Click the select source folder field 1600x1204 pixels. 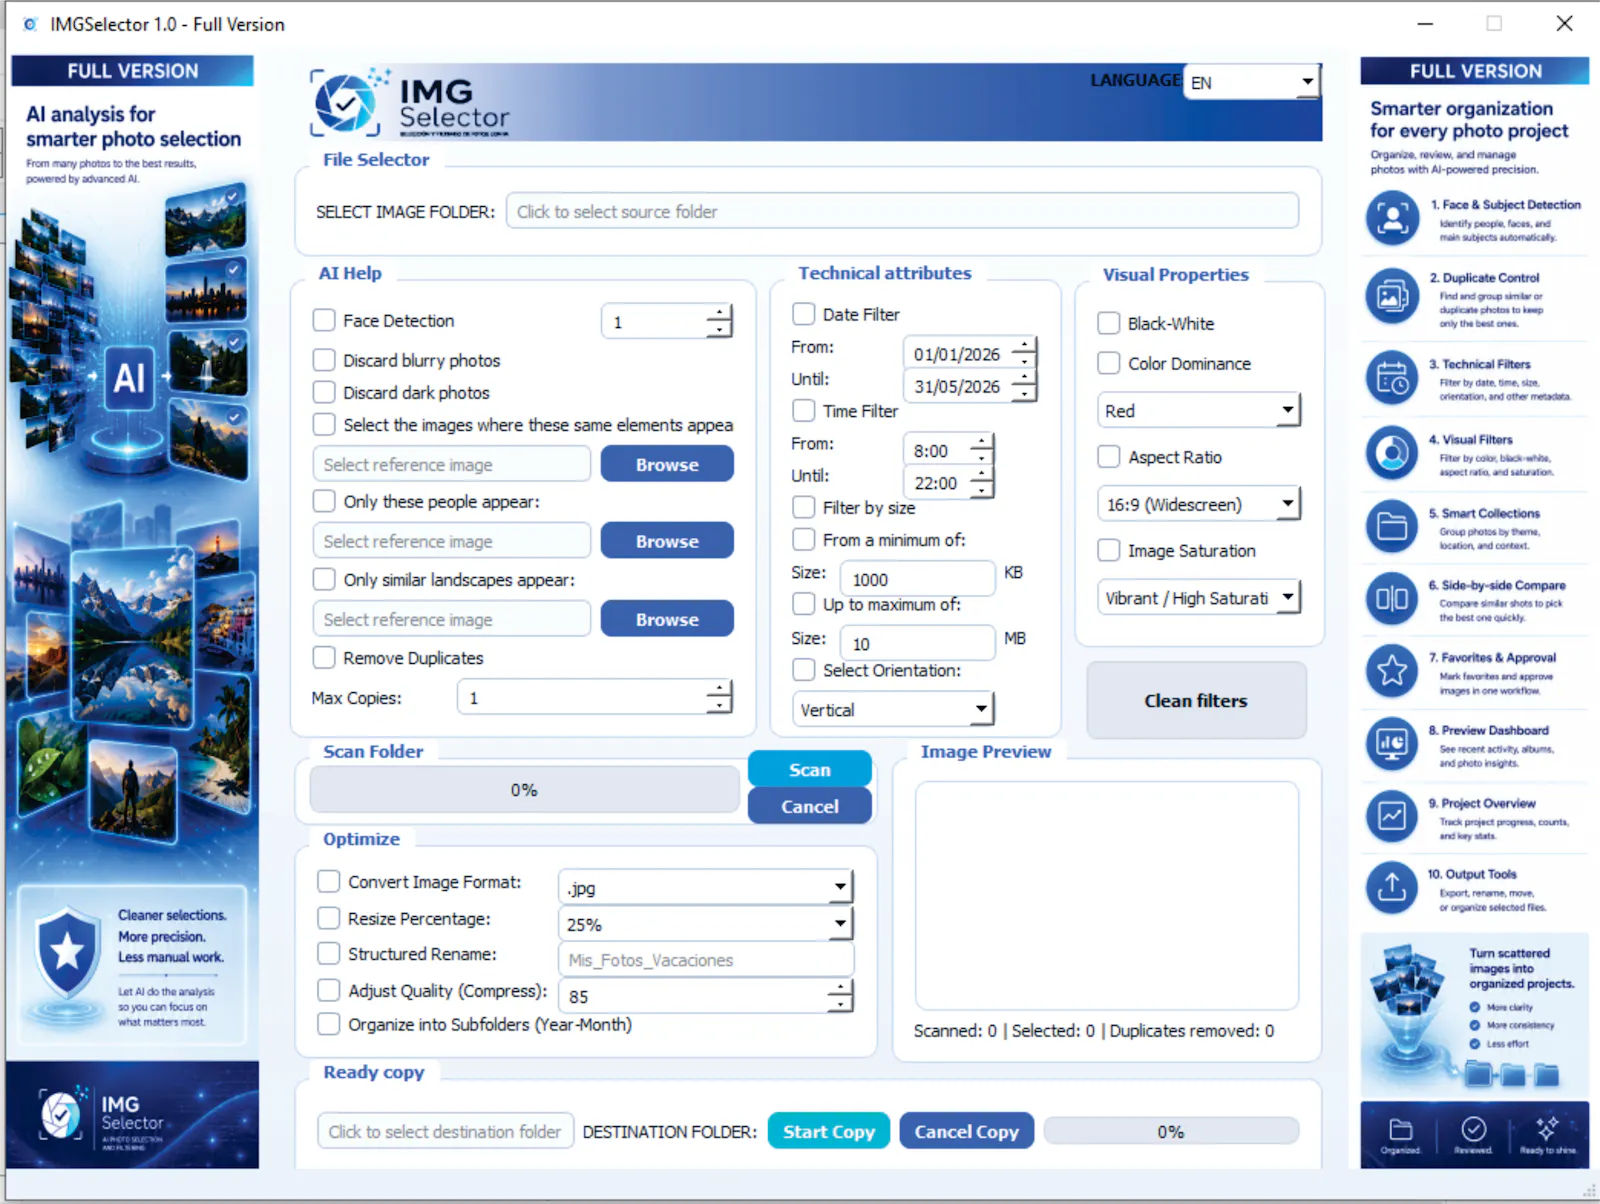pos(903,211)
